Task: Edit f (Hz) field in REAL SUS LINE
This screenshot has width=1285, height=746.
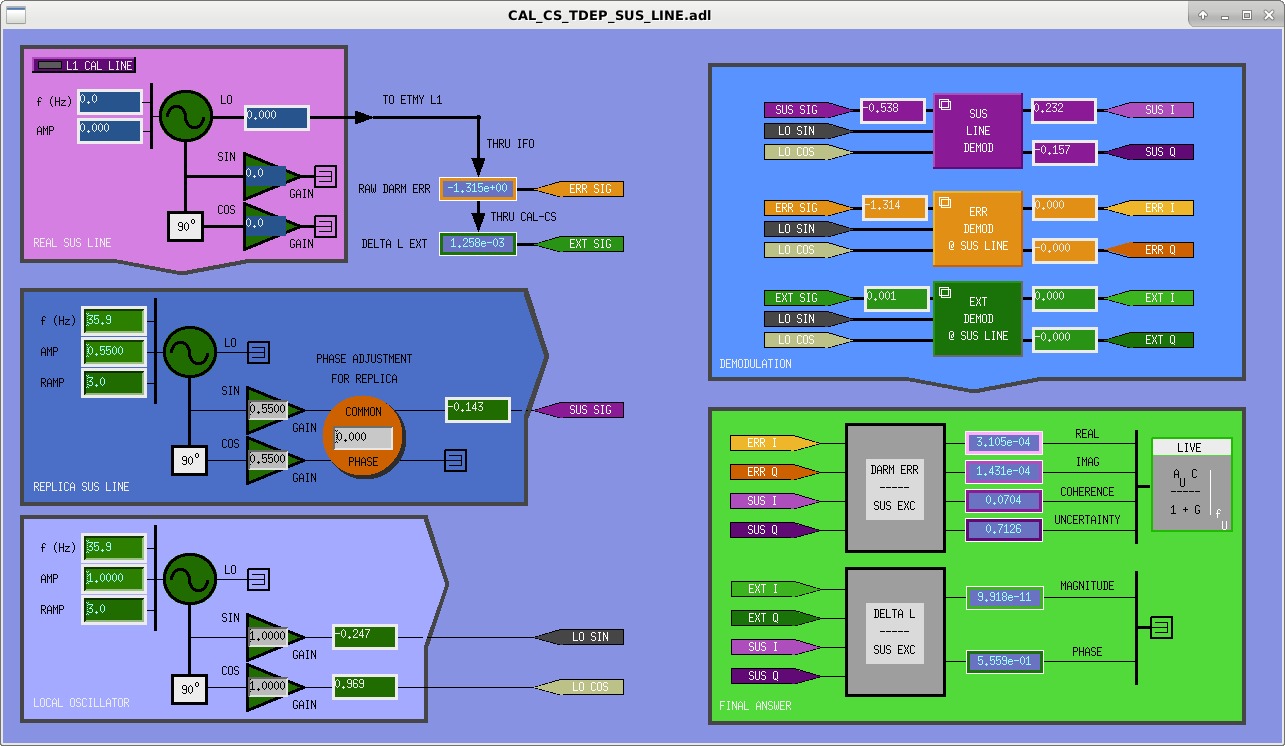Action: 109,101
